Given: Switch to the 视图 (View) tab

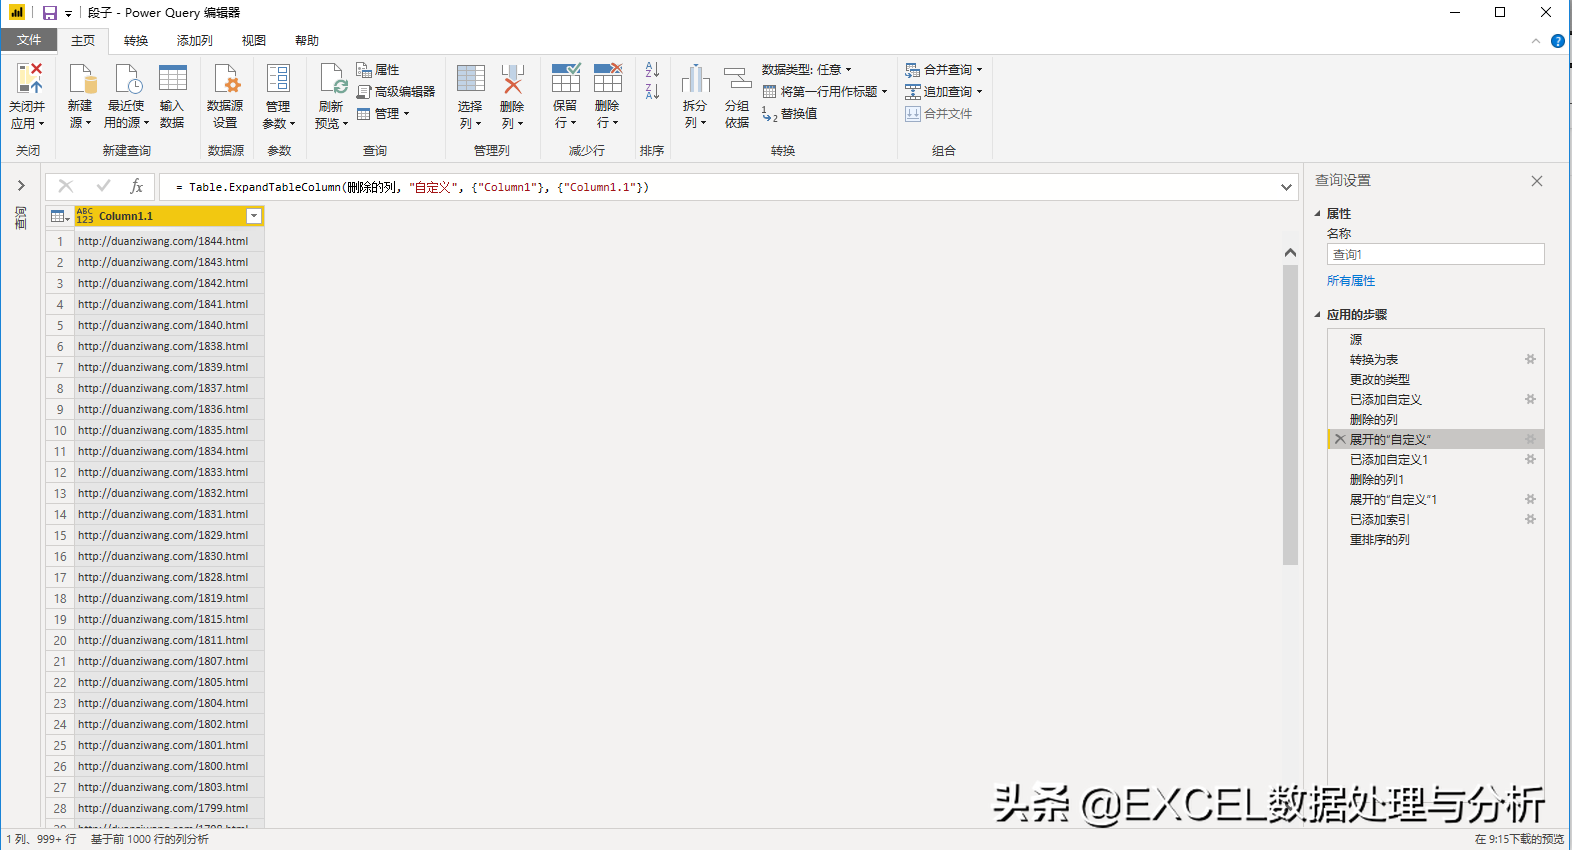Looking at the screenshot, I should coord(254,41).
